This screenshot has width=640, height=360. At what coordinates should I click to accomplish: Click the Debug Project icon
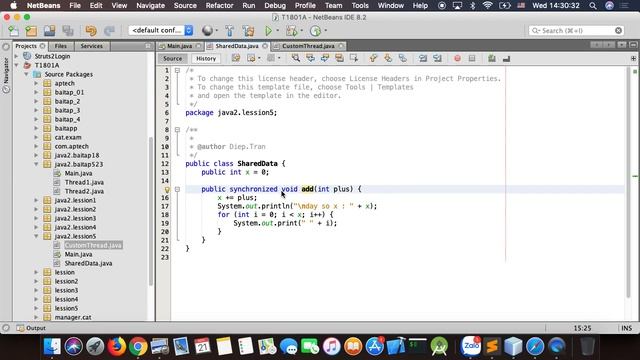tap(291, 31)
